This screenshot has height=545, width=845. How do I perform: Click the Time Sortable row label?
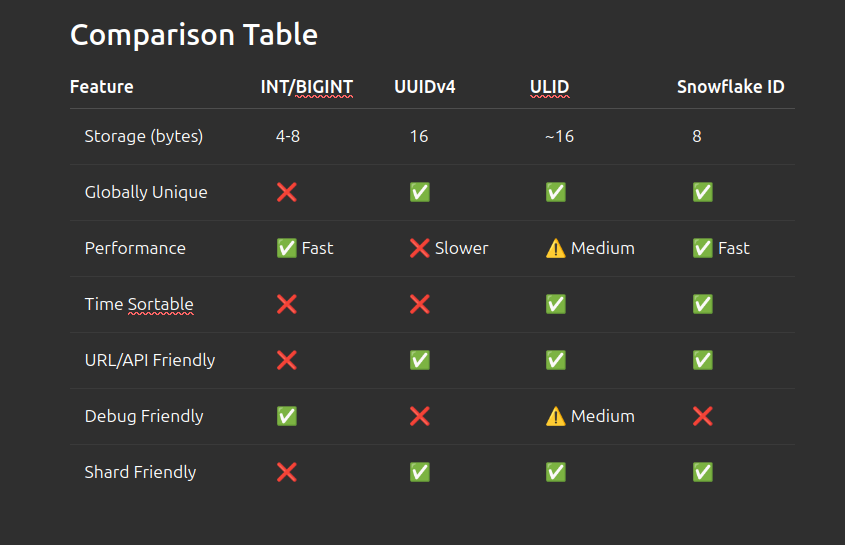click(139, 304)
